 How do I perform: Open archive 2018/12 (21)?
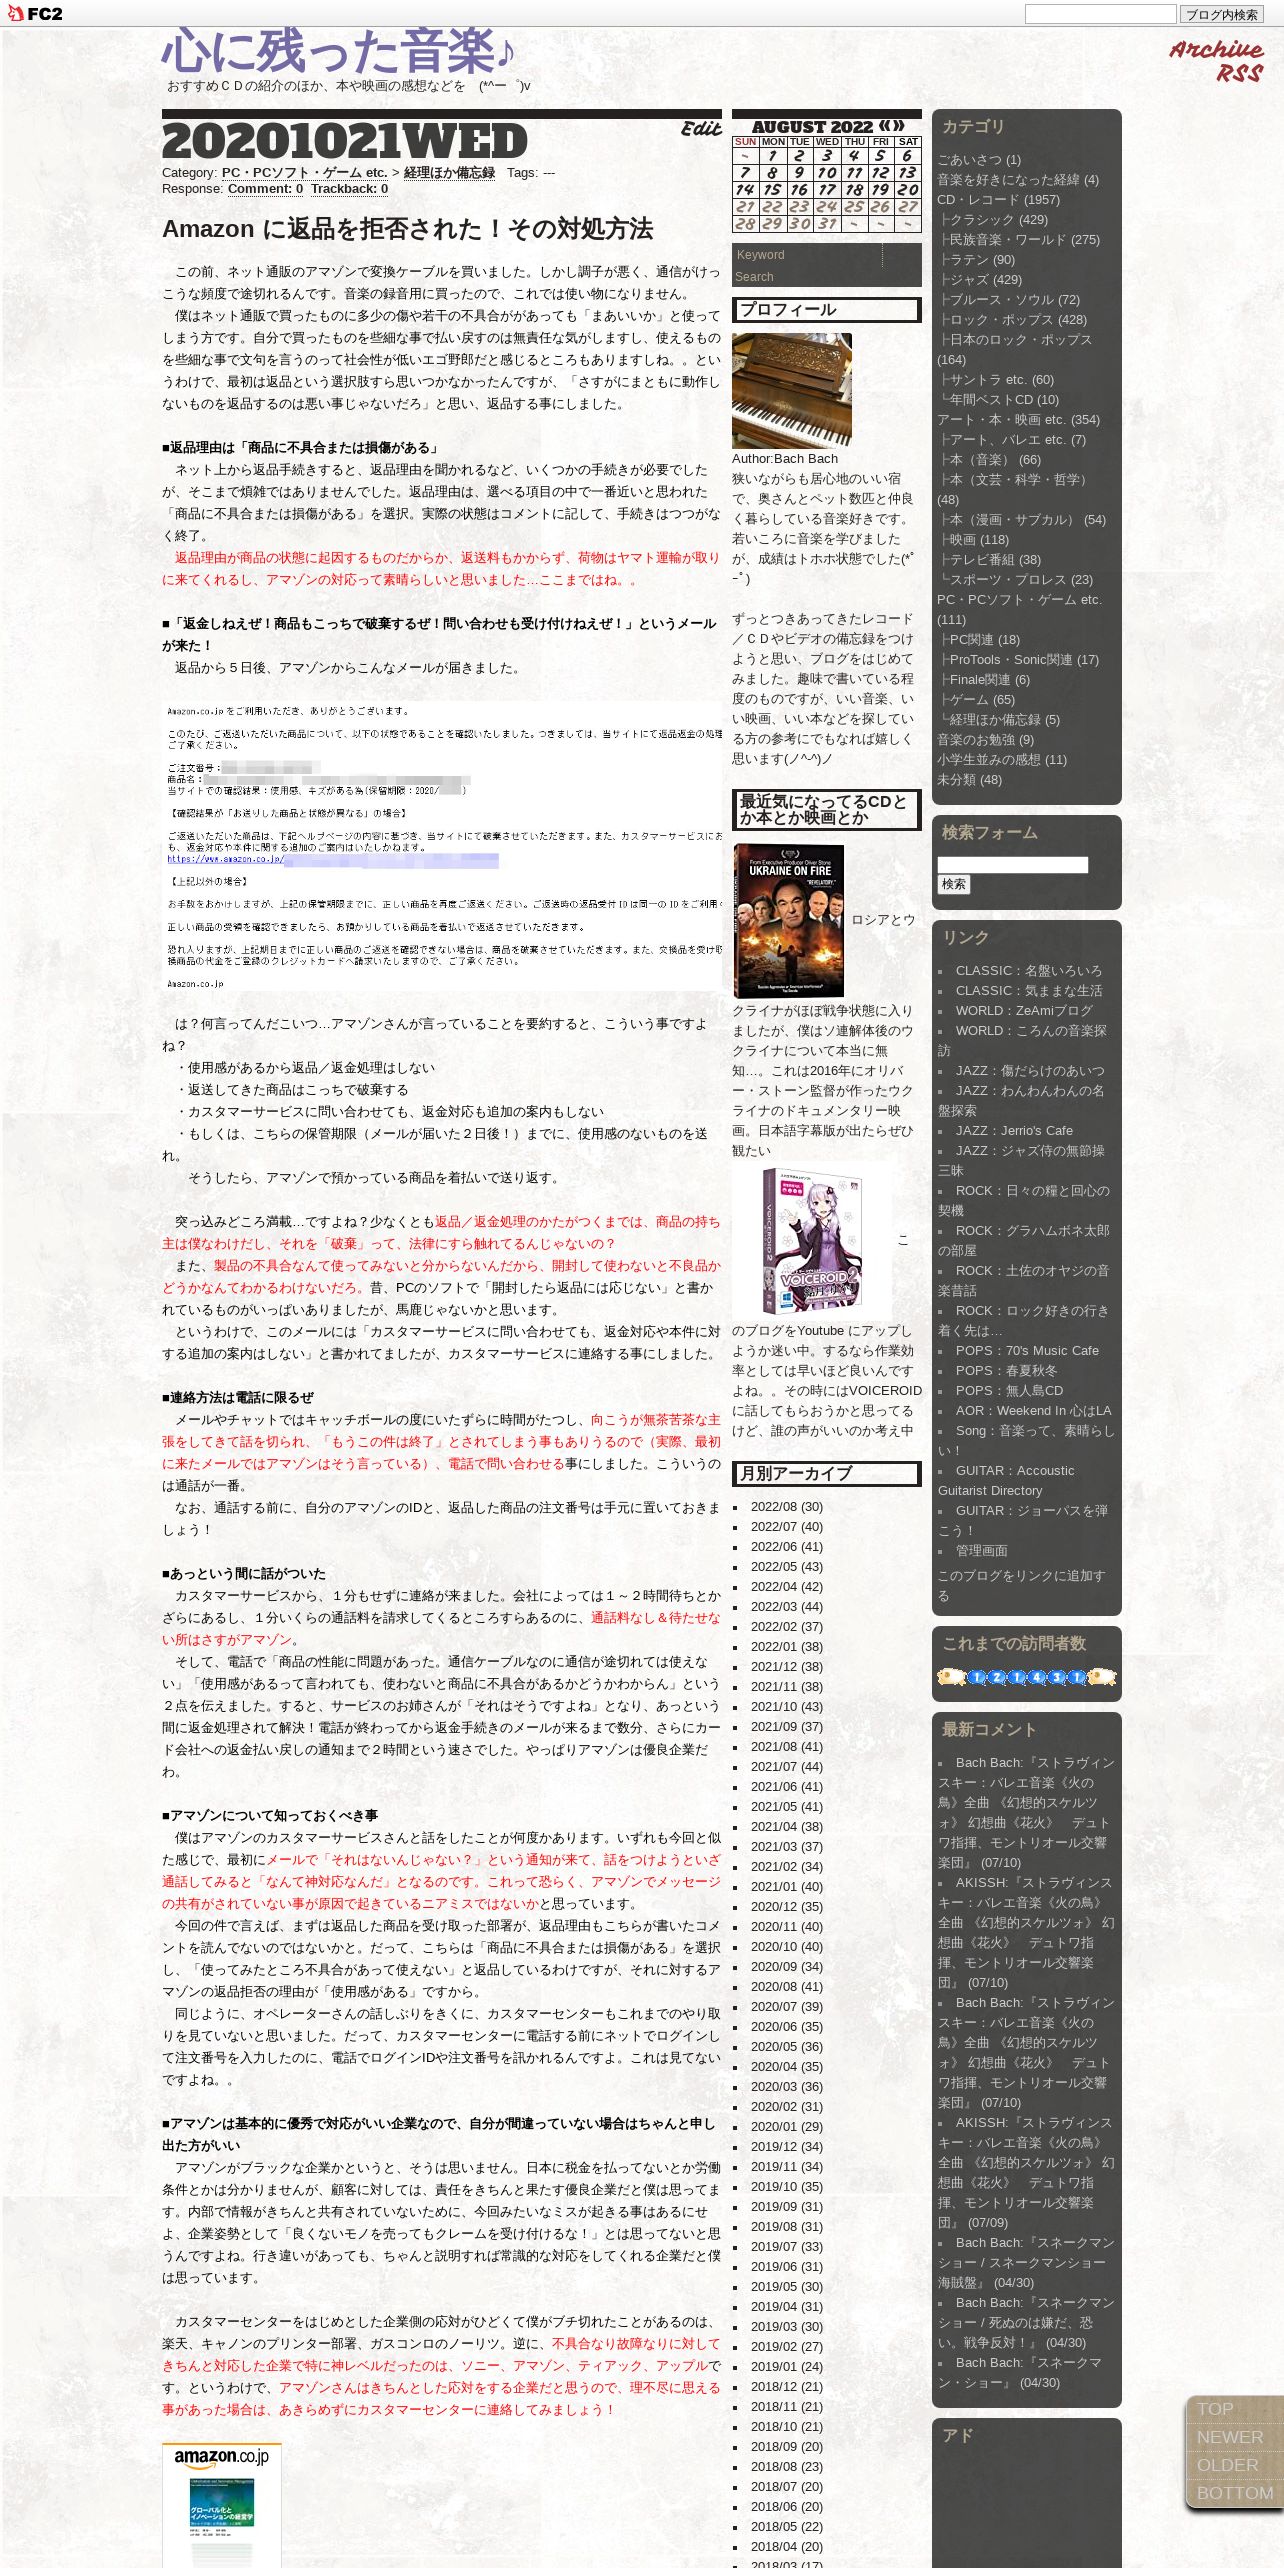tap(786, 2387)
